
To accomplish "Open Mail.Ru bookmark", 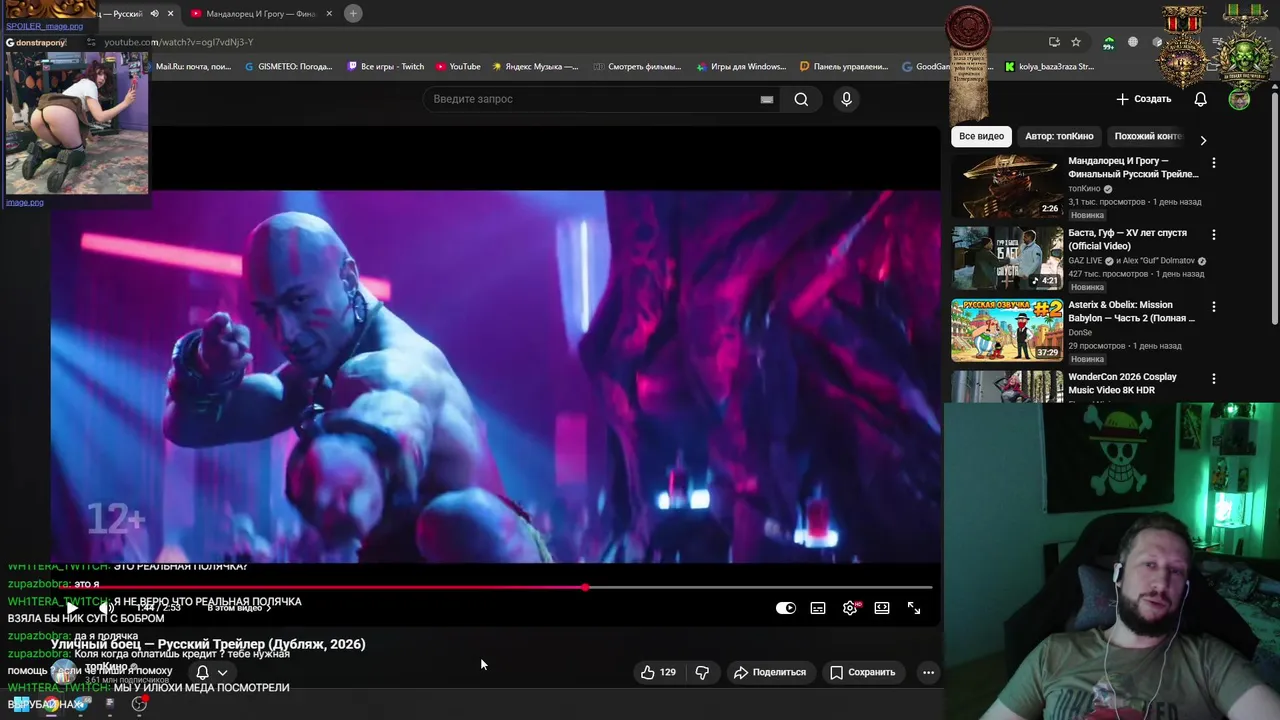I will pyautogui.click(x=193, y=67).
